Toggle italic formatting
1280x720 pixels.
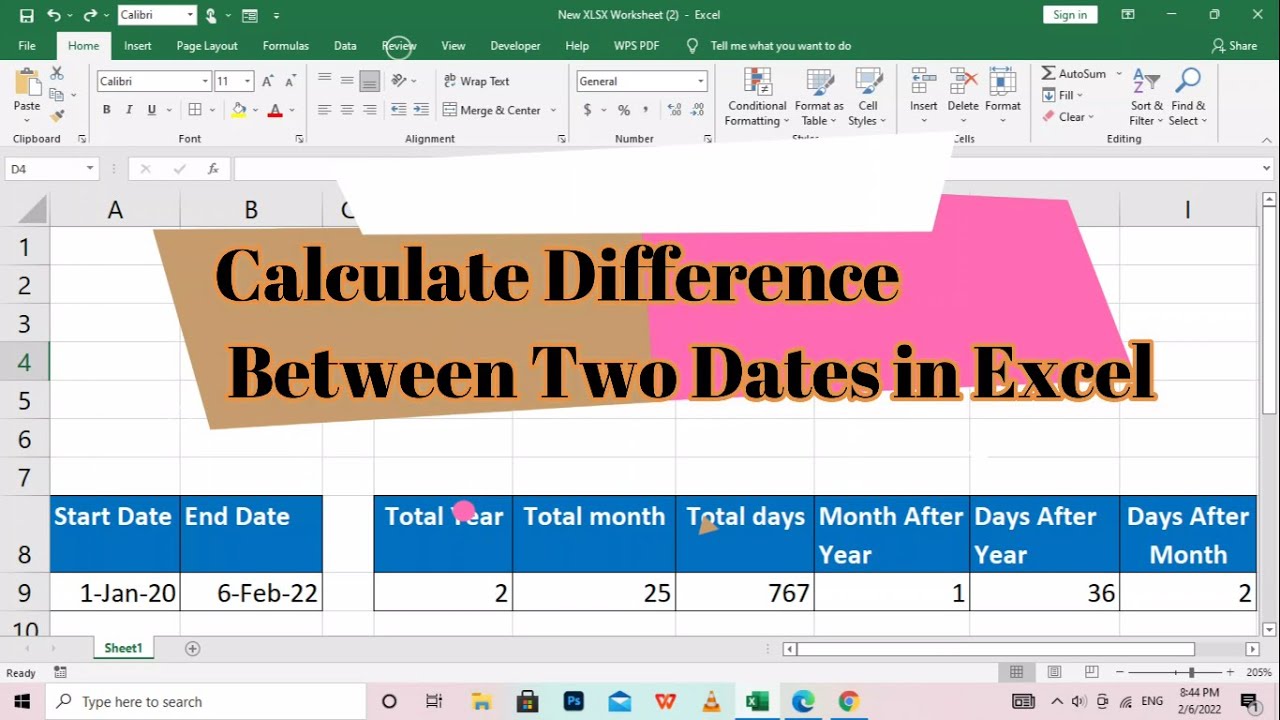pos(129,110)
